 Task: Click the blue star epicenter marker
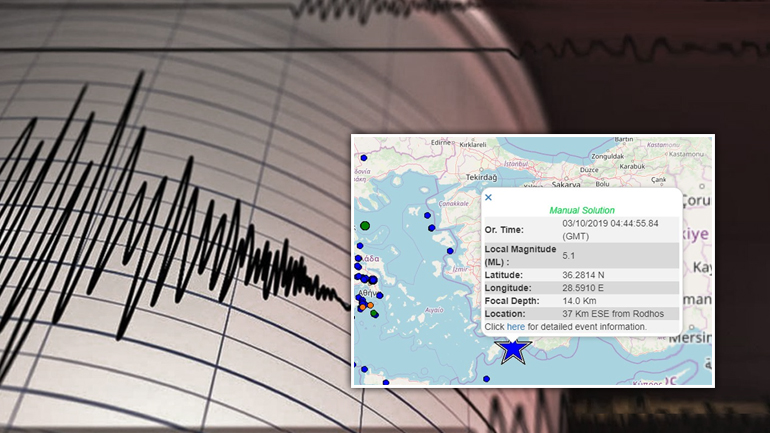[514, 350]
